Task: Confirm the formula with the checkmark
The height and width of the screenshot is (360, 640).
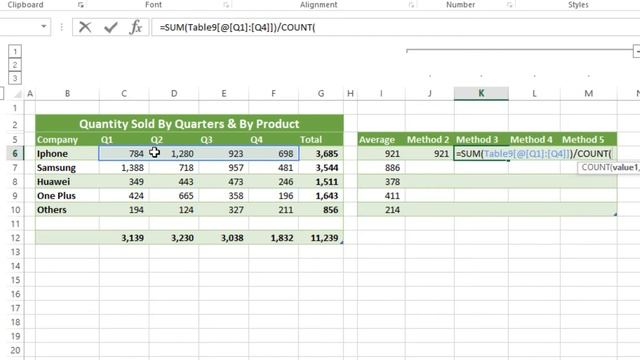Action: (x=111, y=27)
